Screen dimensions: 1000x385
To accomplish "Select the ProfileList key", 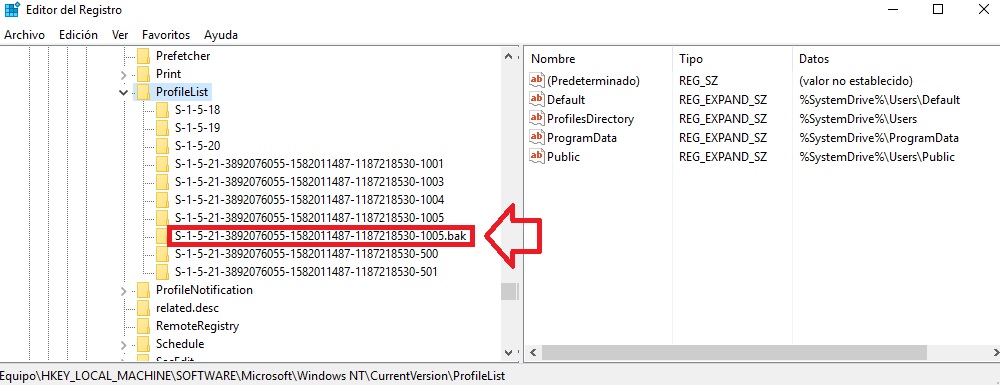I will click(x=182, y=92).
